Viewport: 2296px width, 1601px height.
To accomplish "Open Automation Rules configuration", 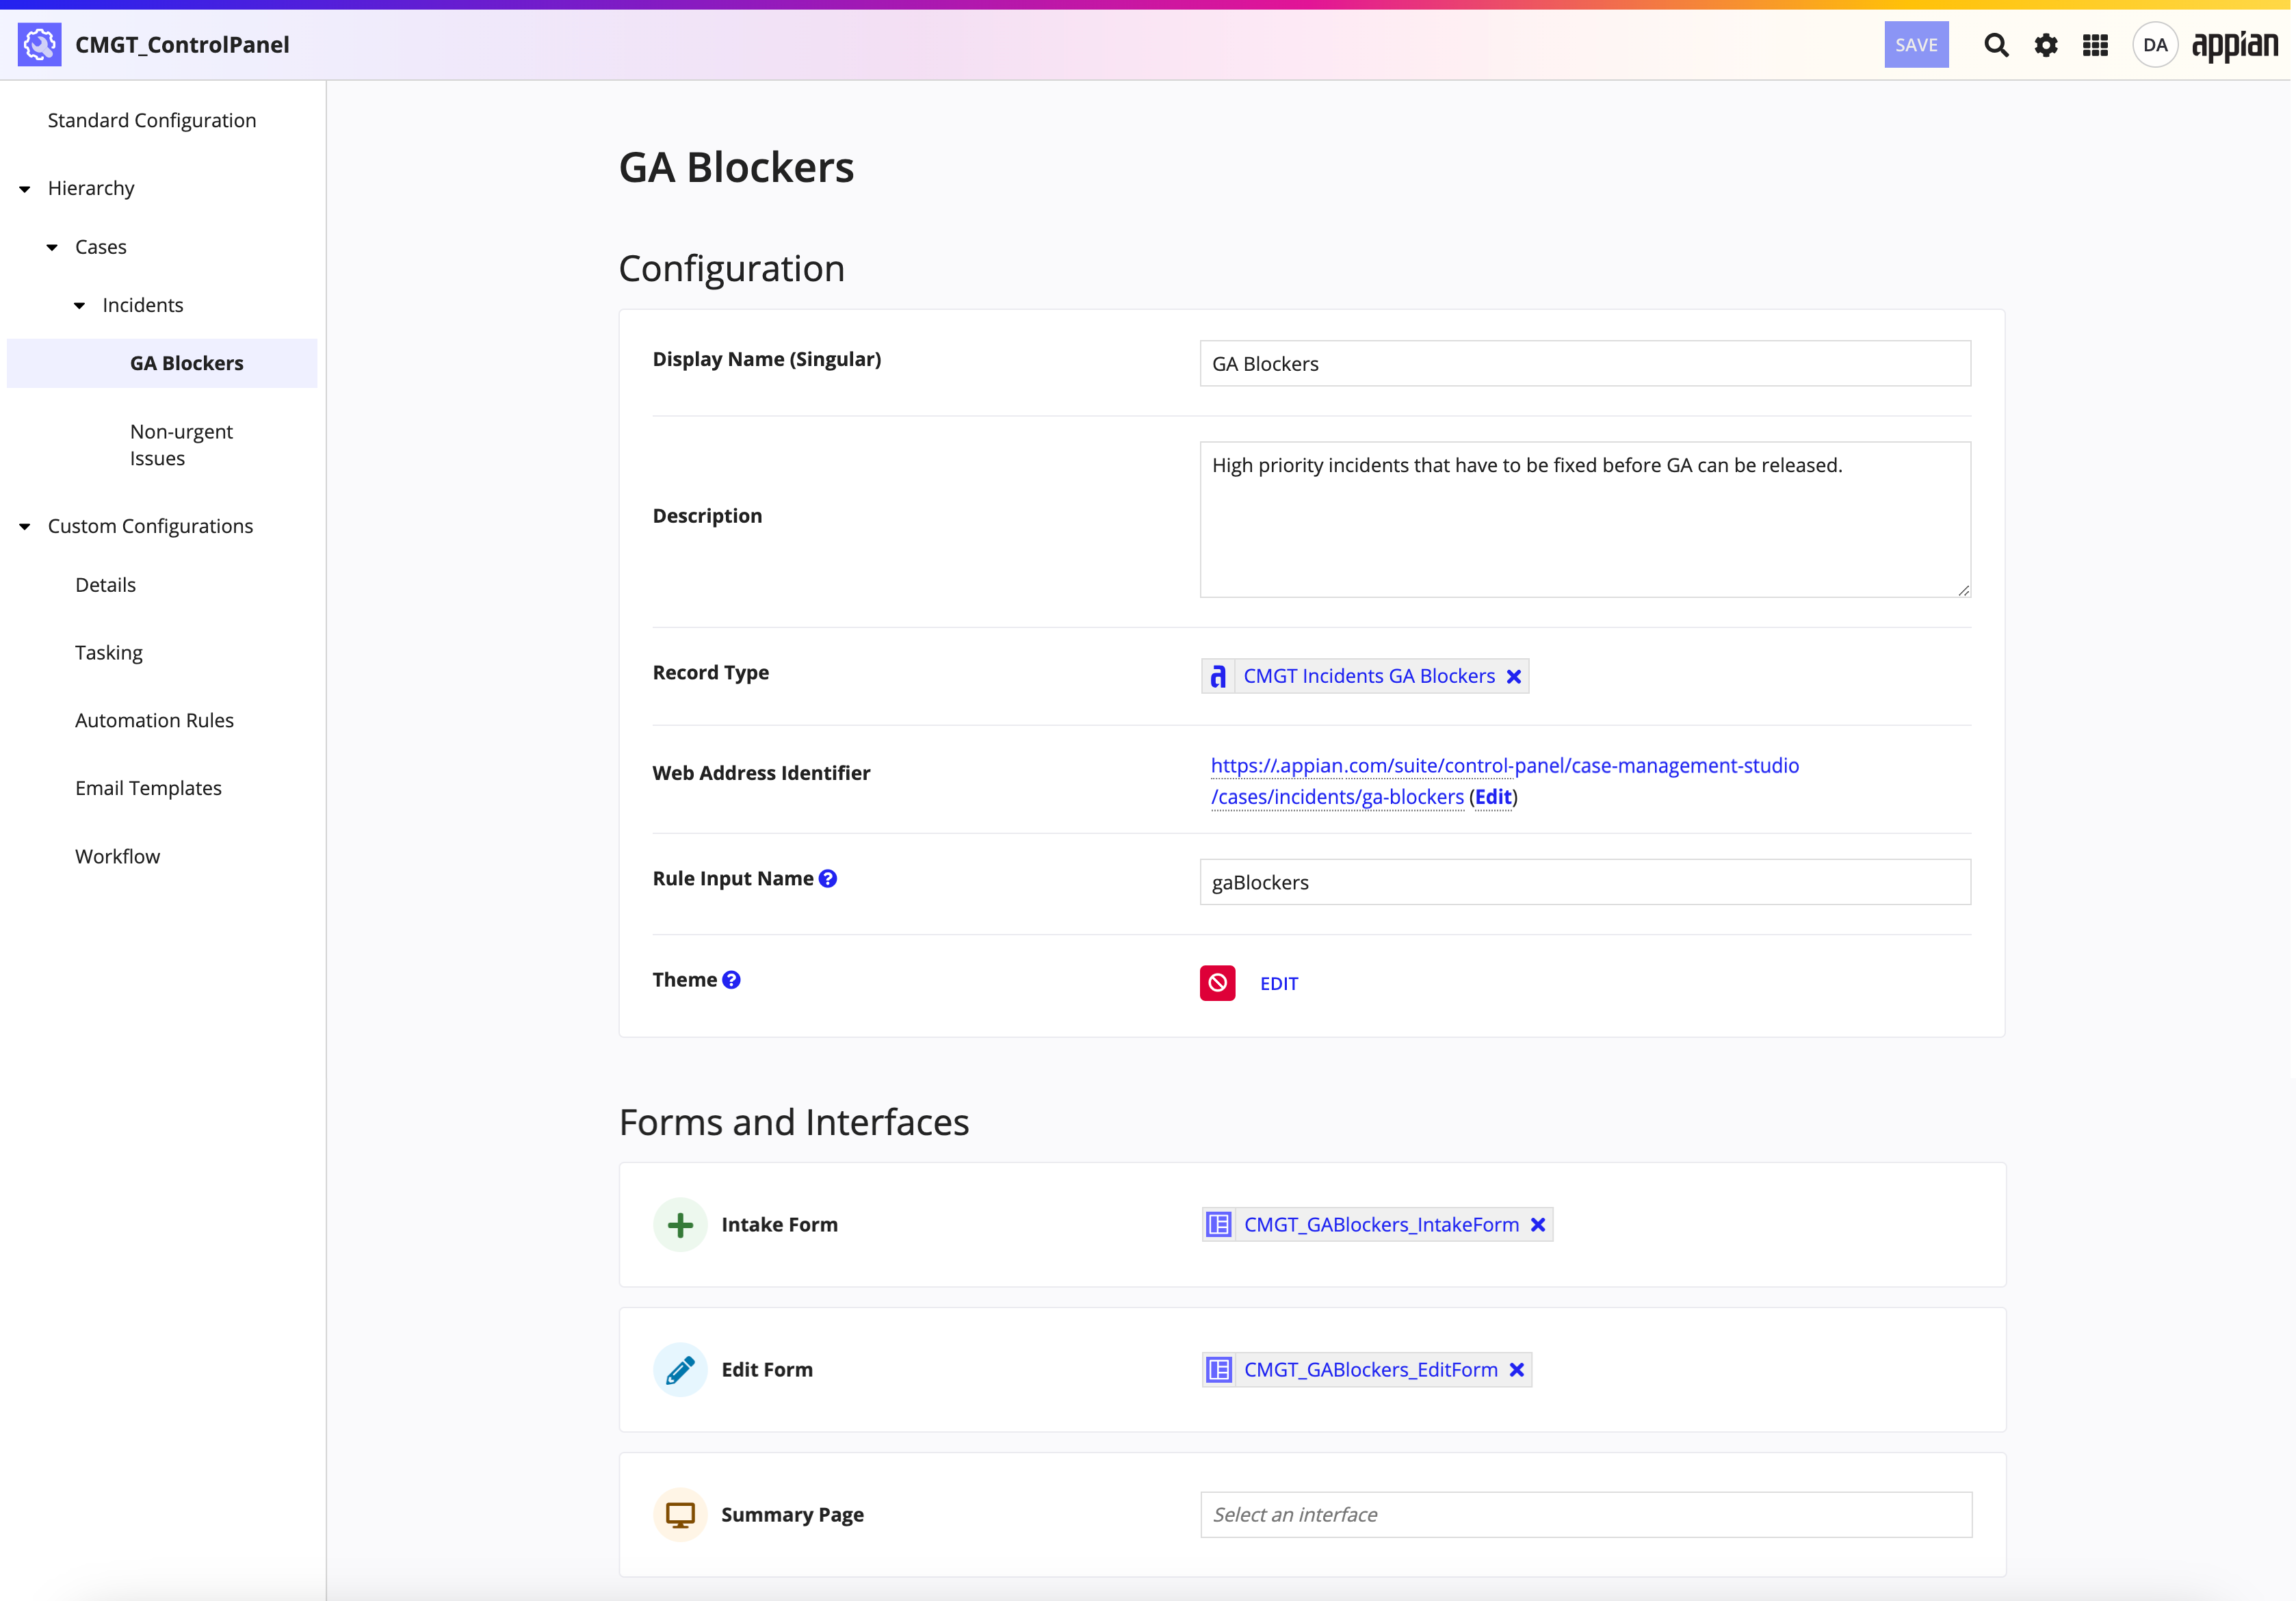I will click(154, 720).
